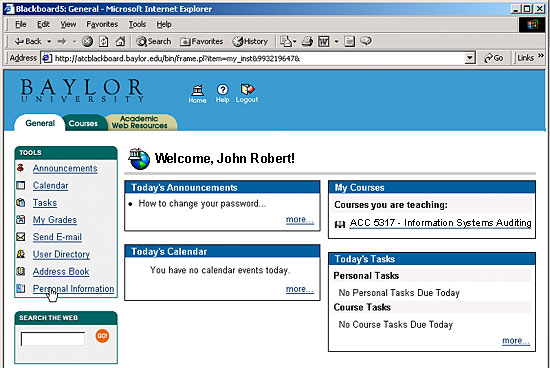Open the Help menu
The height and width of the screenshot is (368, 550).
click(164, 24)
